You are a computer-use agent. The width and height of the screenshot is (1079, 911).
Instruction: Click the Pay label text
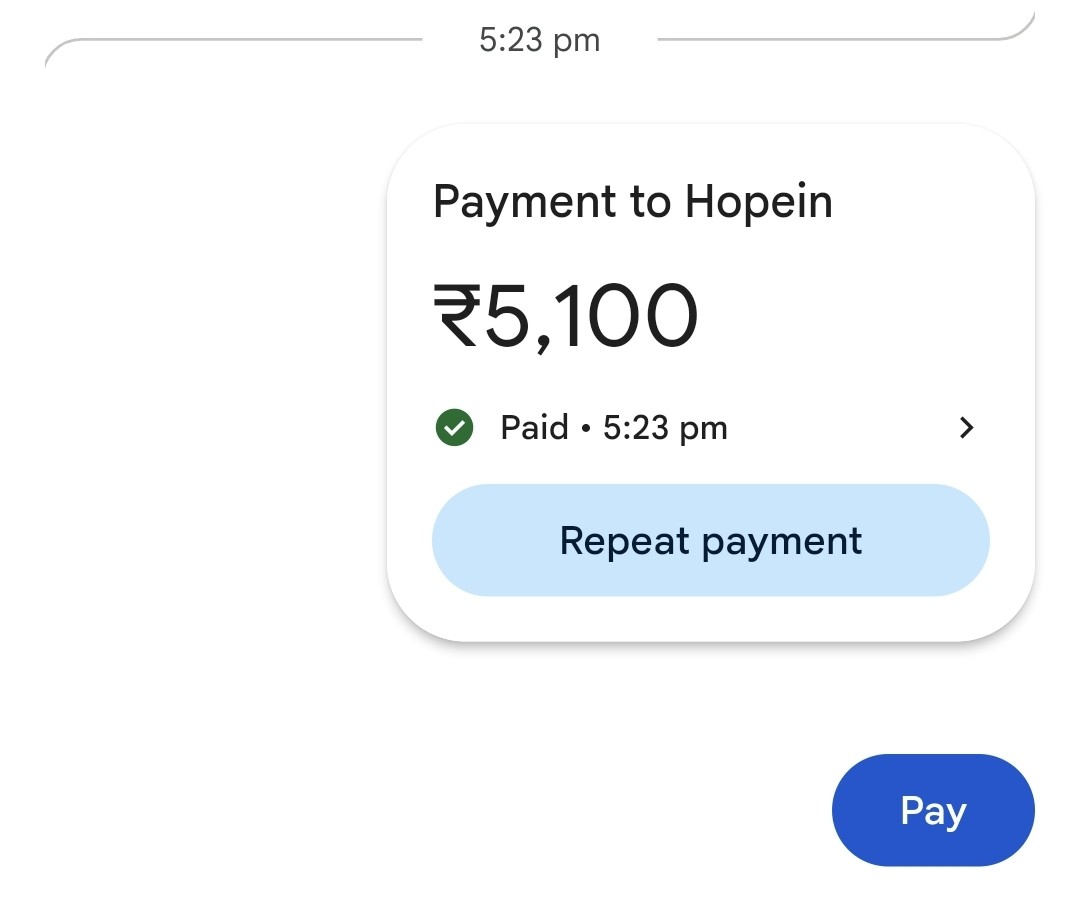click(x=933, y=811)
